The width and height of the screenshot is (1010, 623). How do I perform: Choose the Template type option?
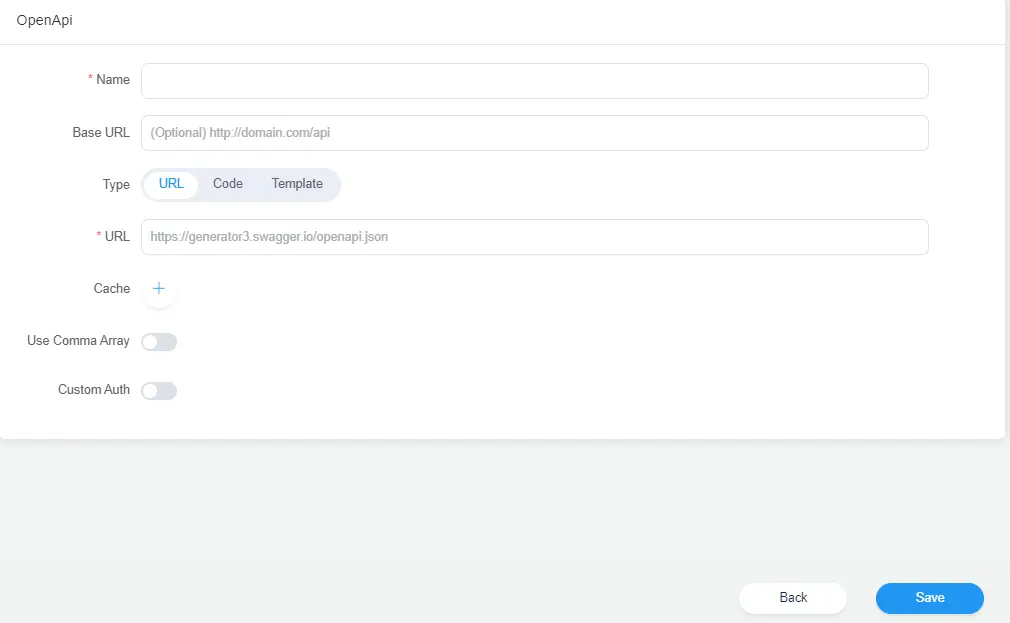pos(297,184)
